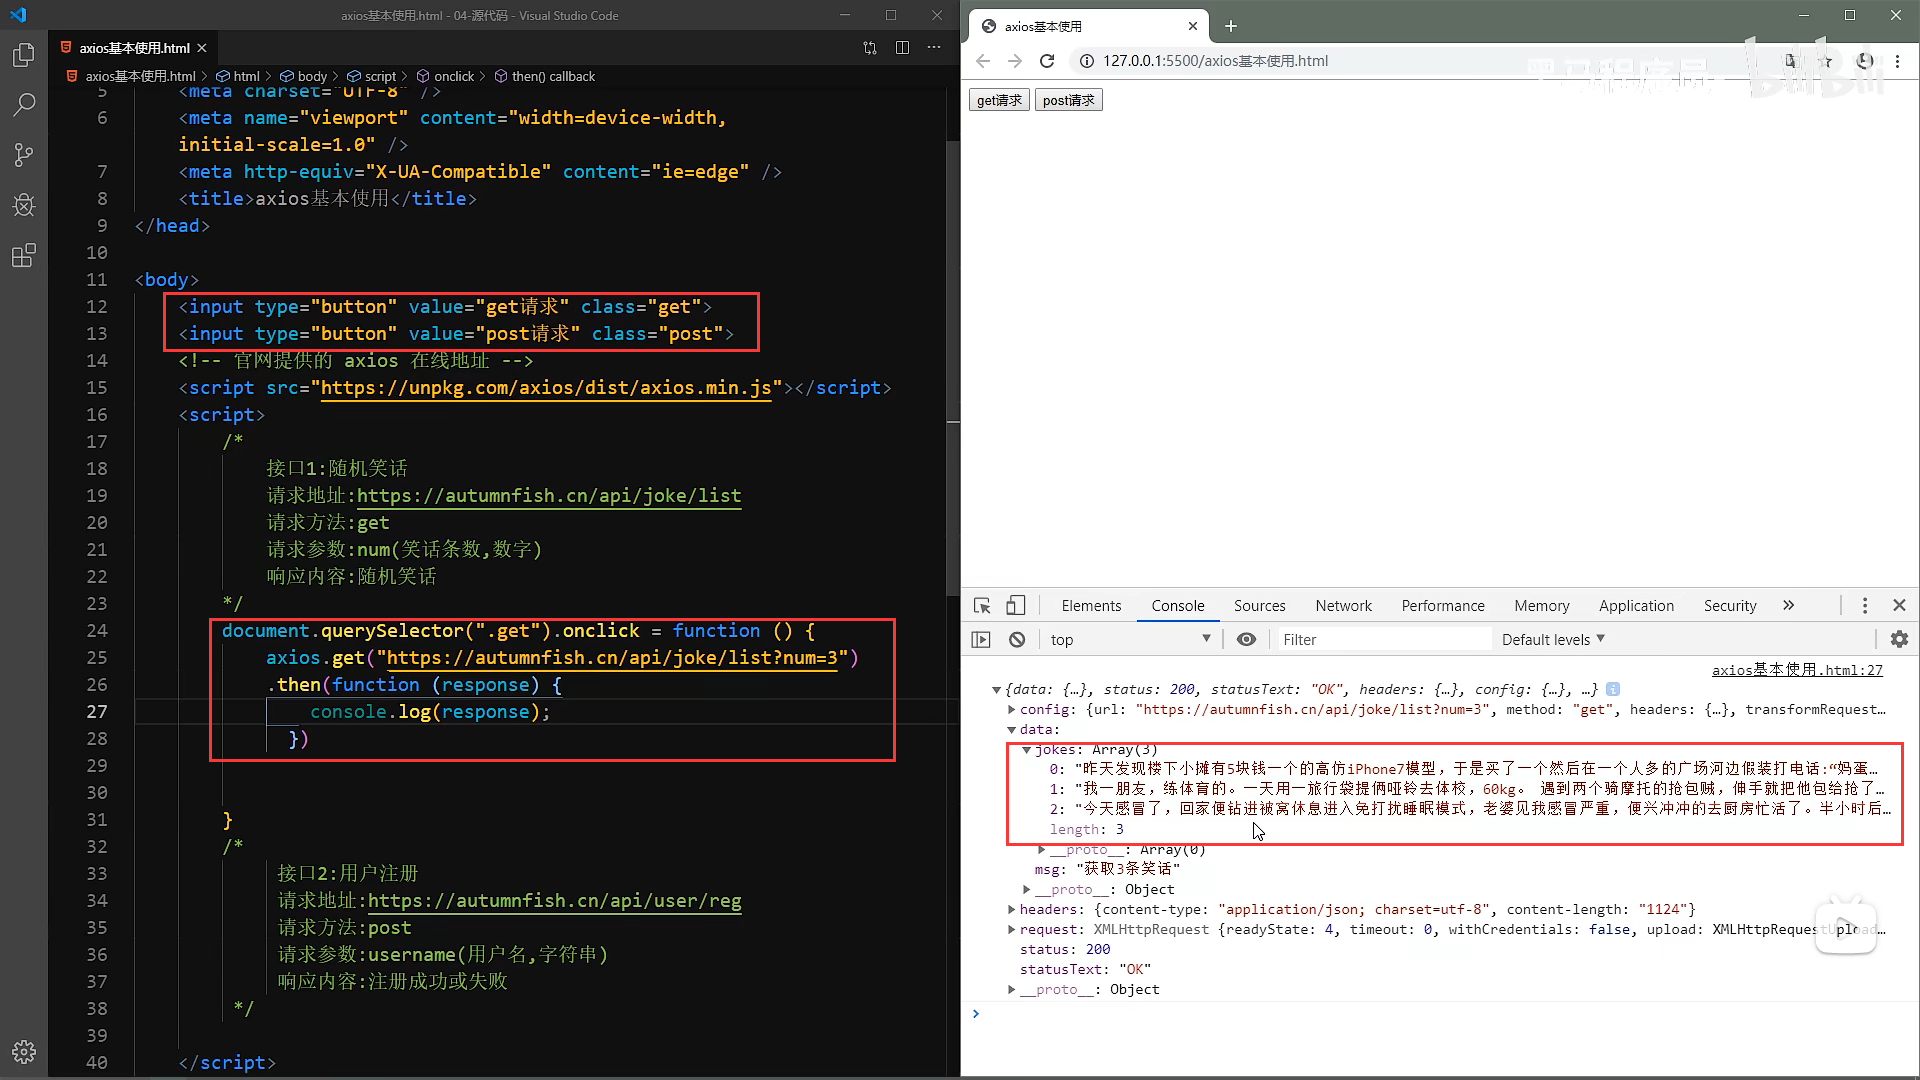Click the browser address bar URL
This screenshot has height=1080, width=1920.
pos(1215,61)
